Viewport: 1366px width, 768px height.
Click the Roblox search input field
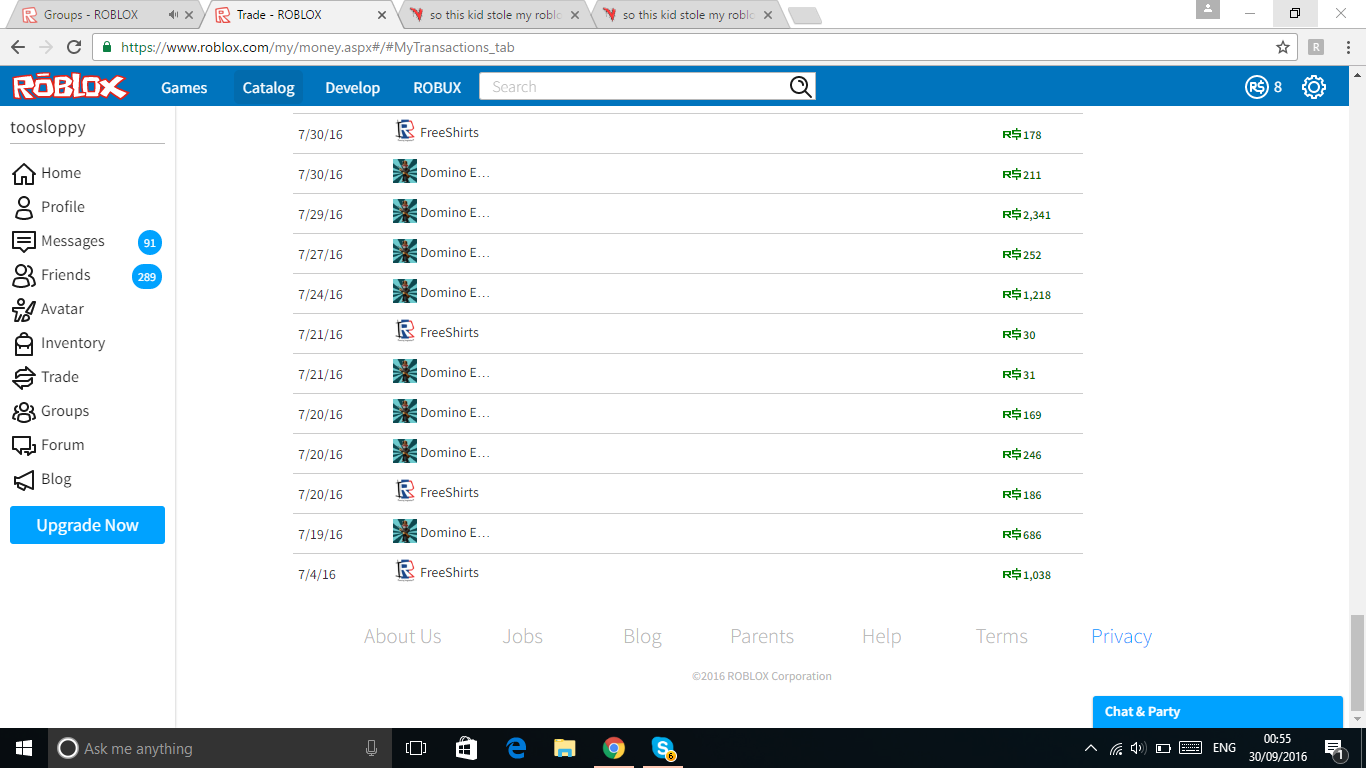point(634,87)
